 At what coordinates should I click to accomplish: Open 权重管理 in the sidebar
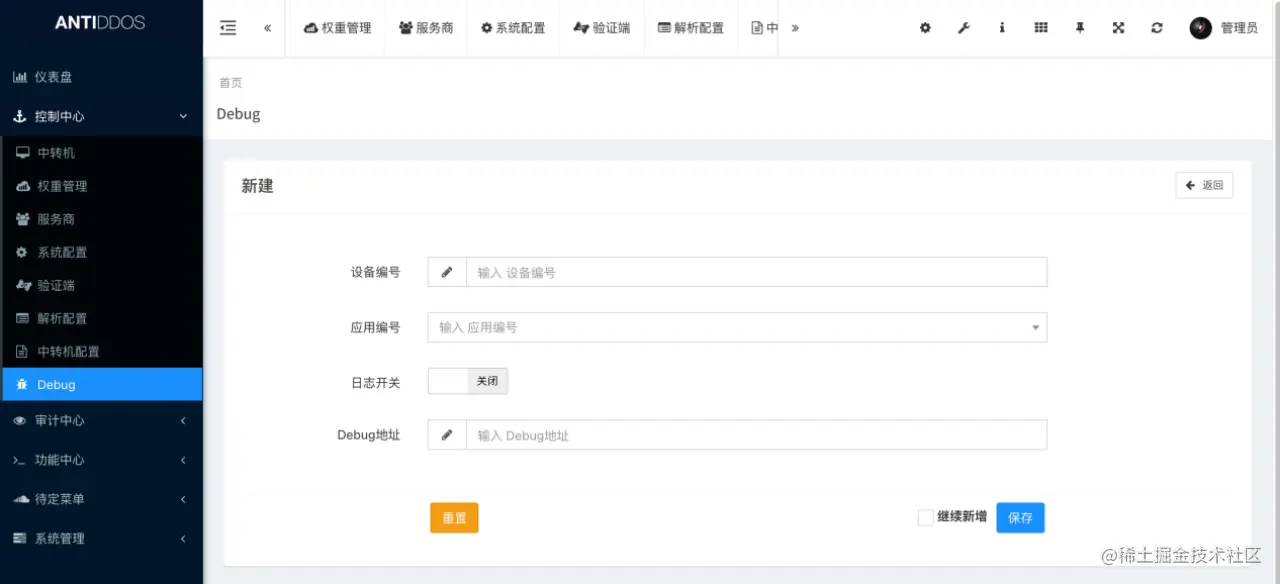[101, 186]
